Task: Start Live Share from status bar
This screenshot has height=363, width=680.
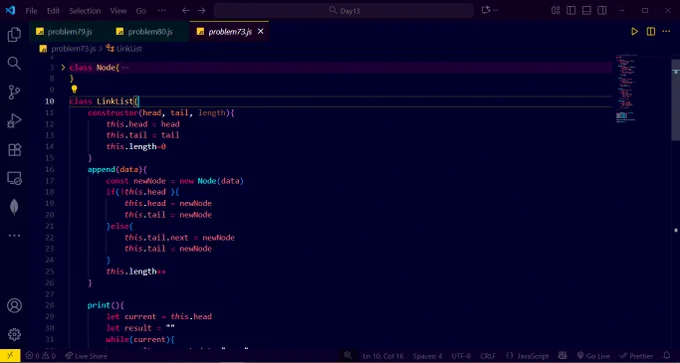Action: click(86, 356)
